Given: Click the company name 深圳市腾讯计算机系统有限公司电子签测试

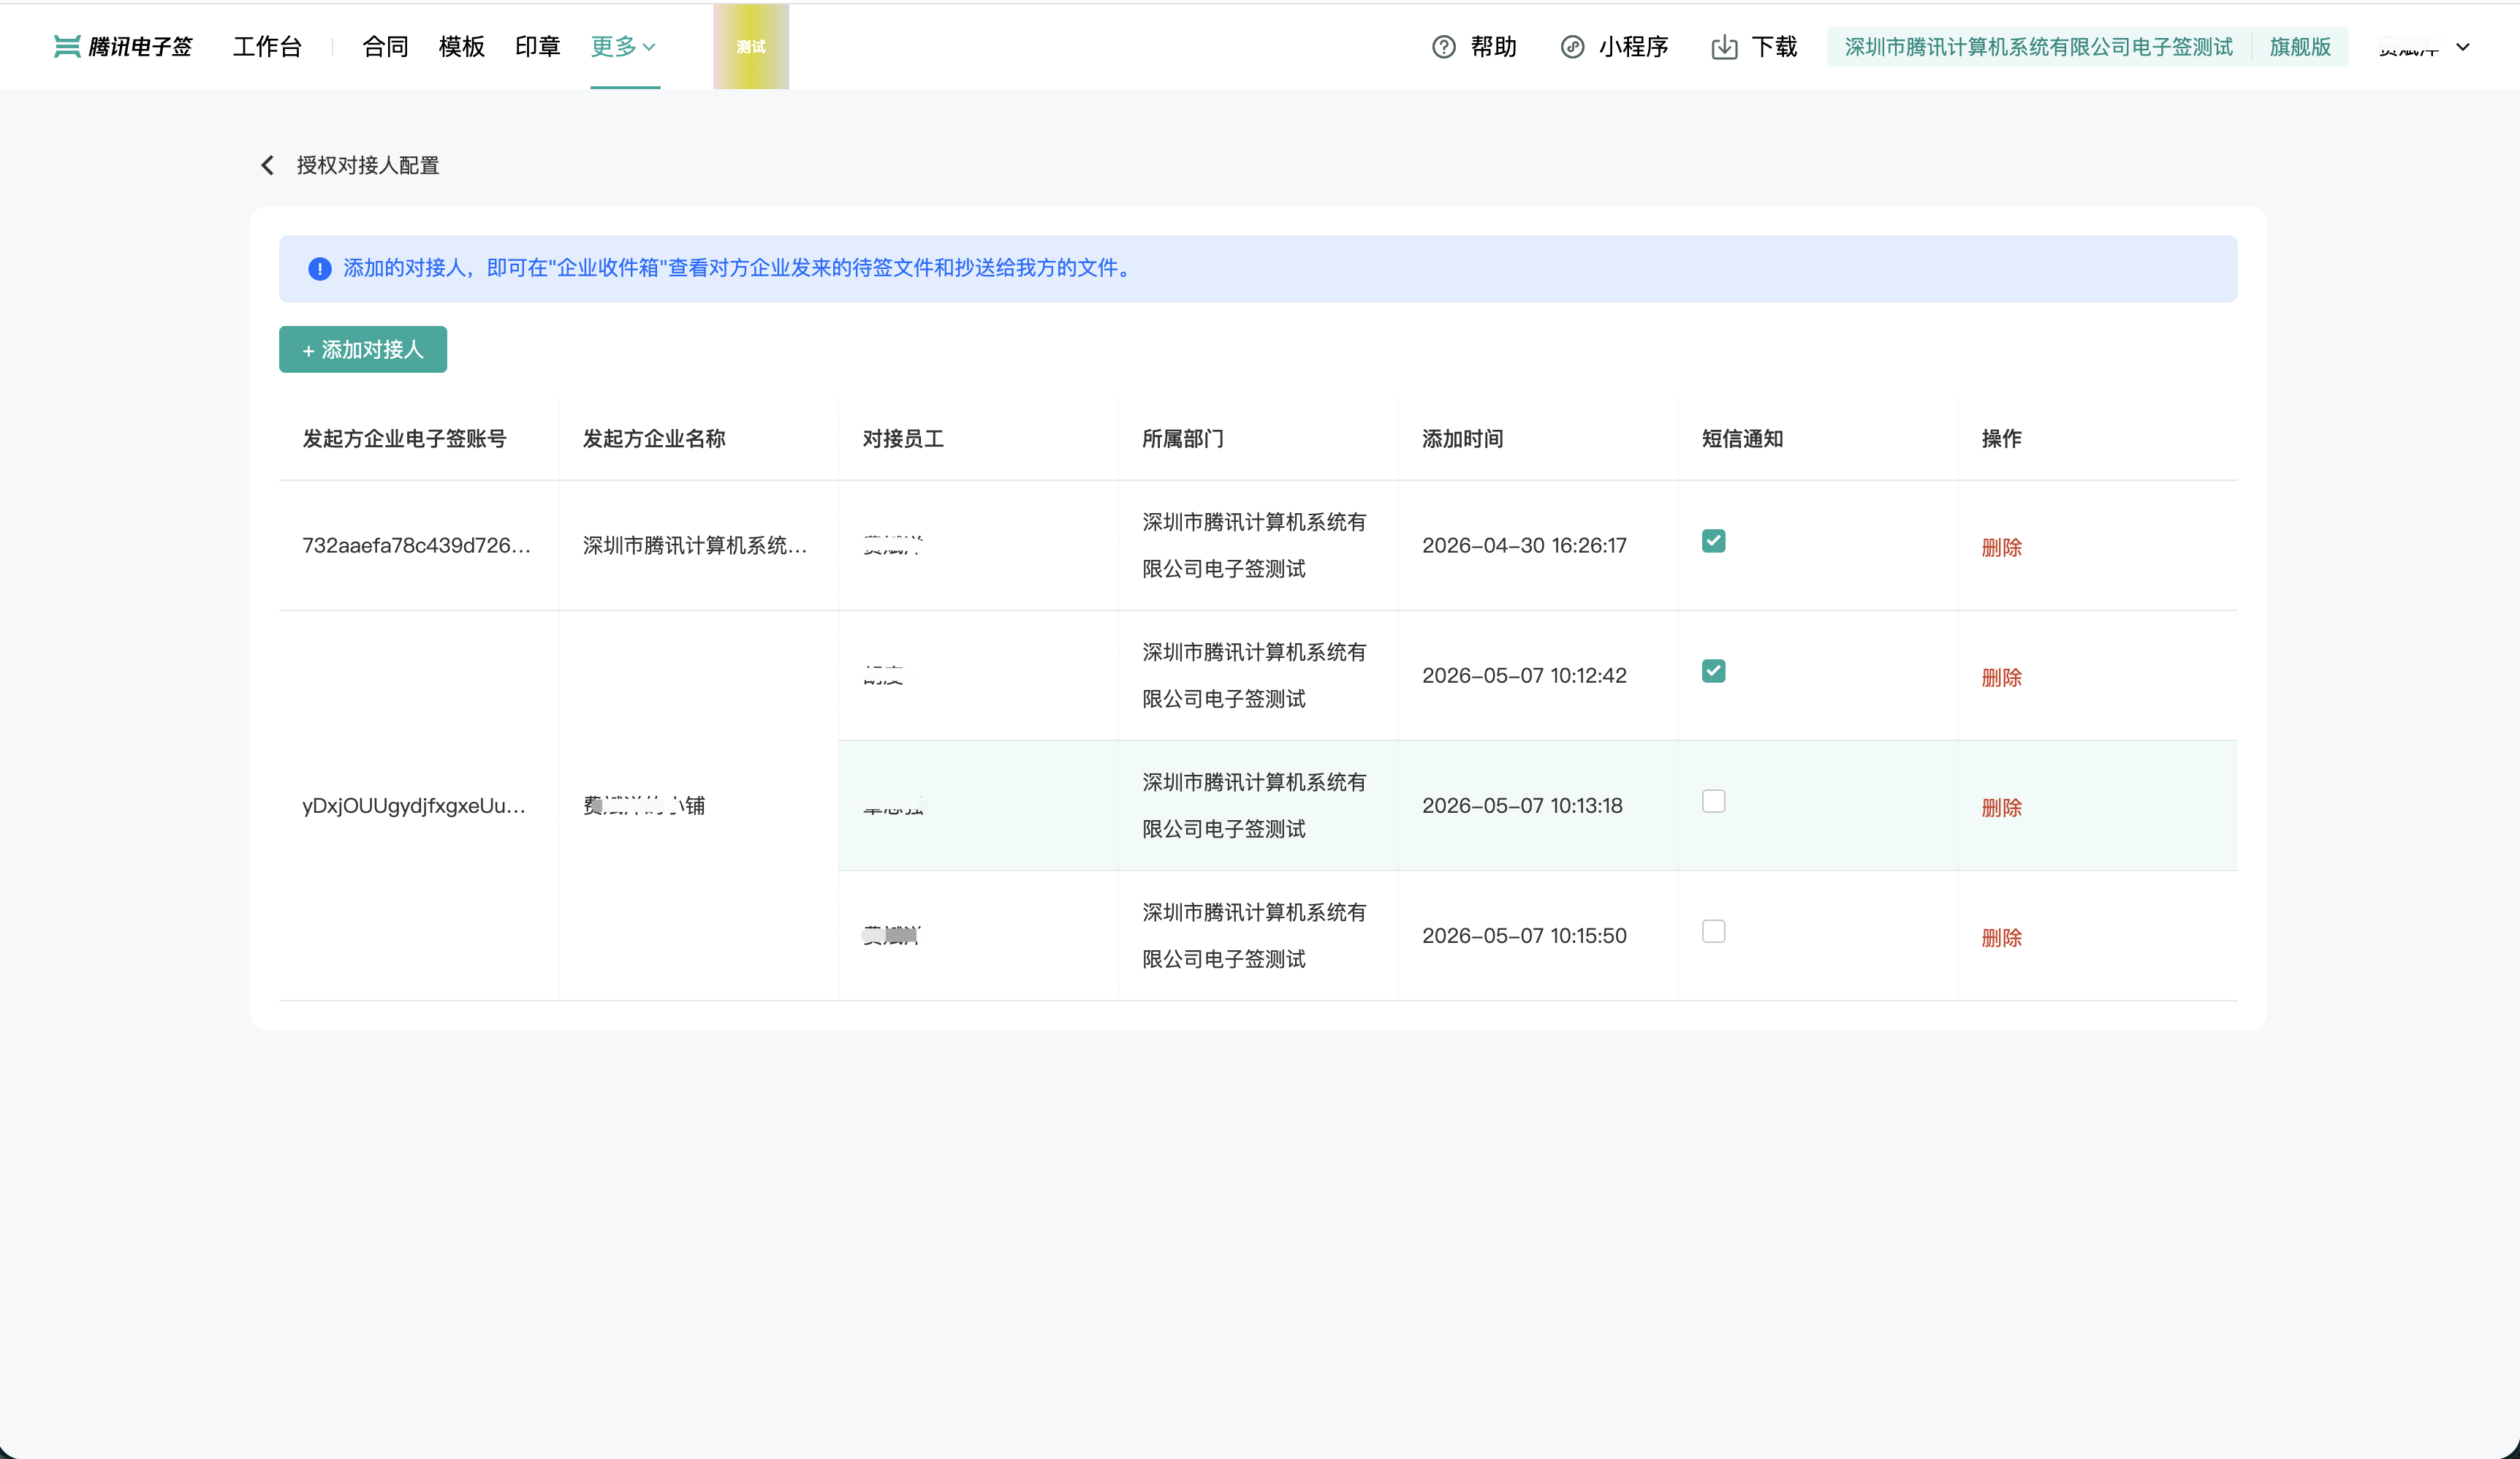Looking at the screenshot, I should pos(2038,47).
